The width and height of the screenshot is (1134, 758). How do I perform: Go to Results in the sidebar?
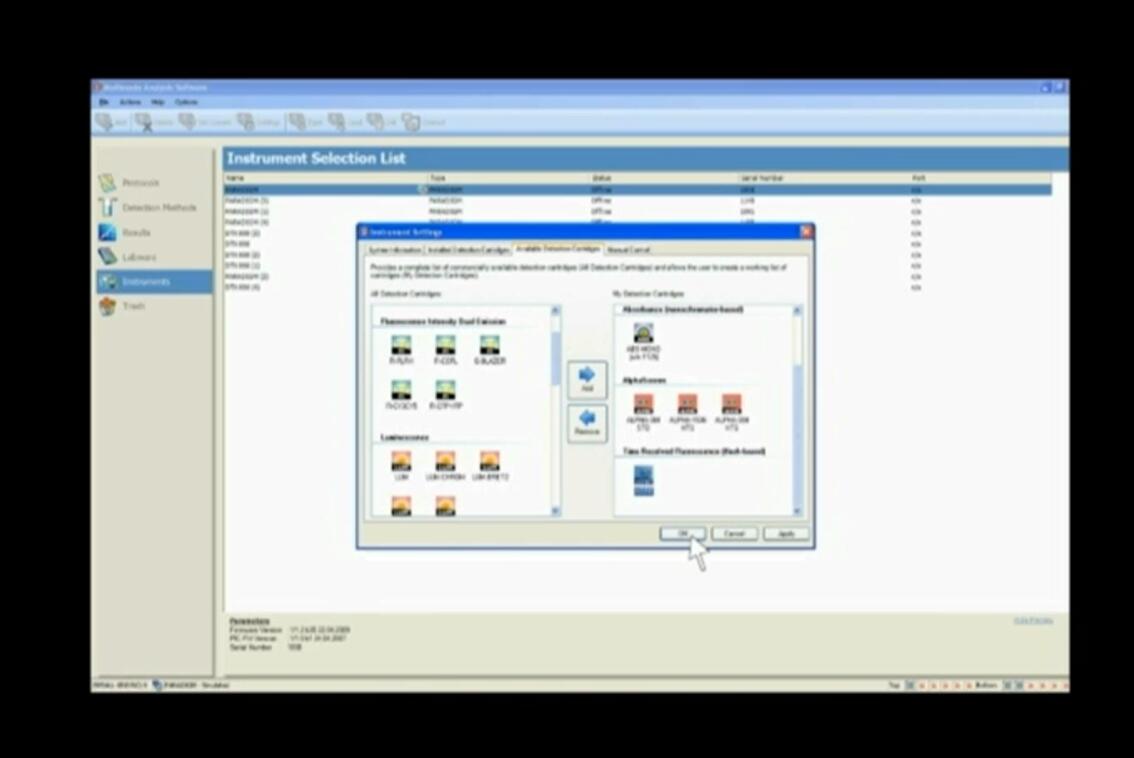click(x=127, y=232)
